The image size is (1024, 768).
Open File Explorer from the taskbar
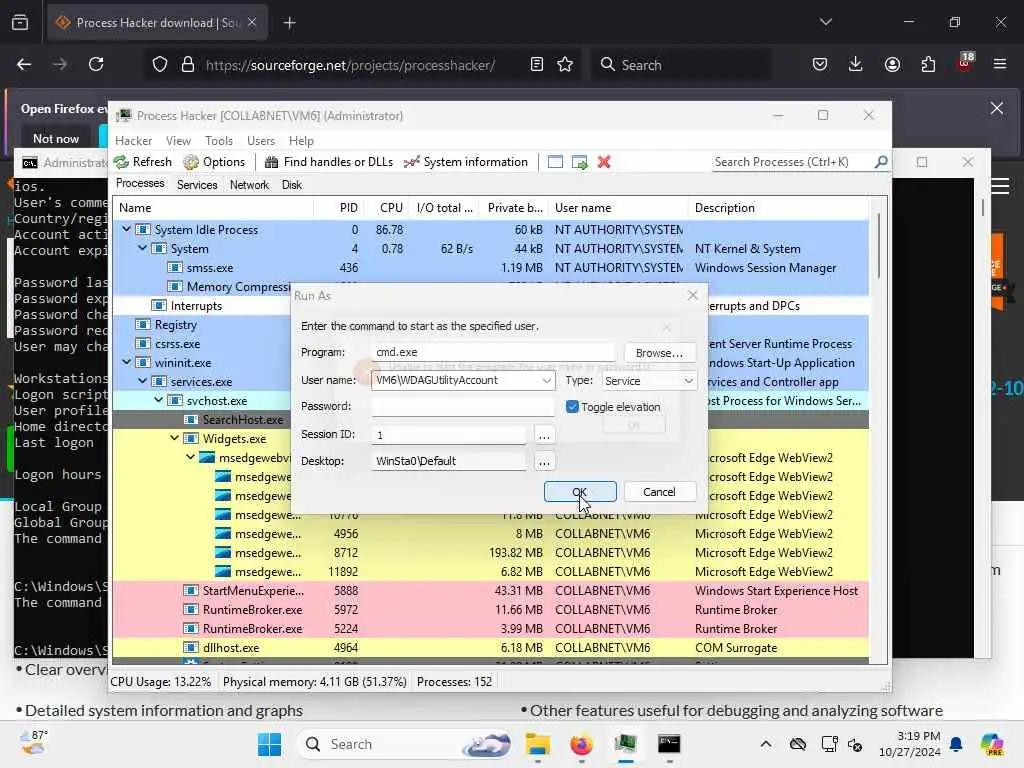point(538,744)
